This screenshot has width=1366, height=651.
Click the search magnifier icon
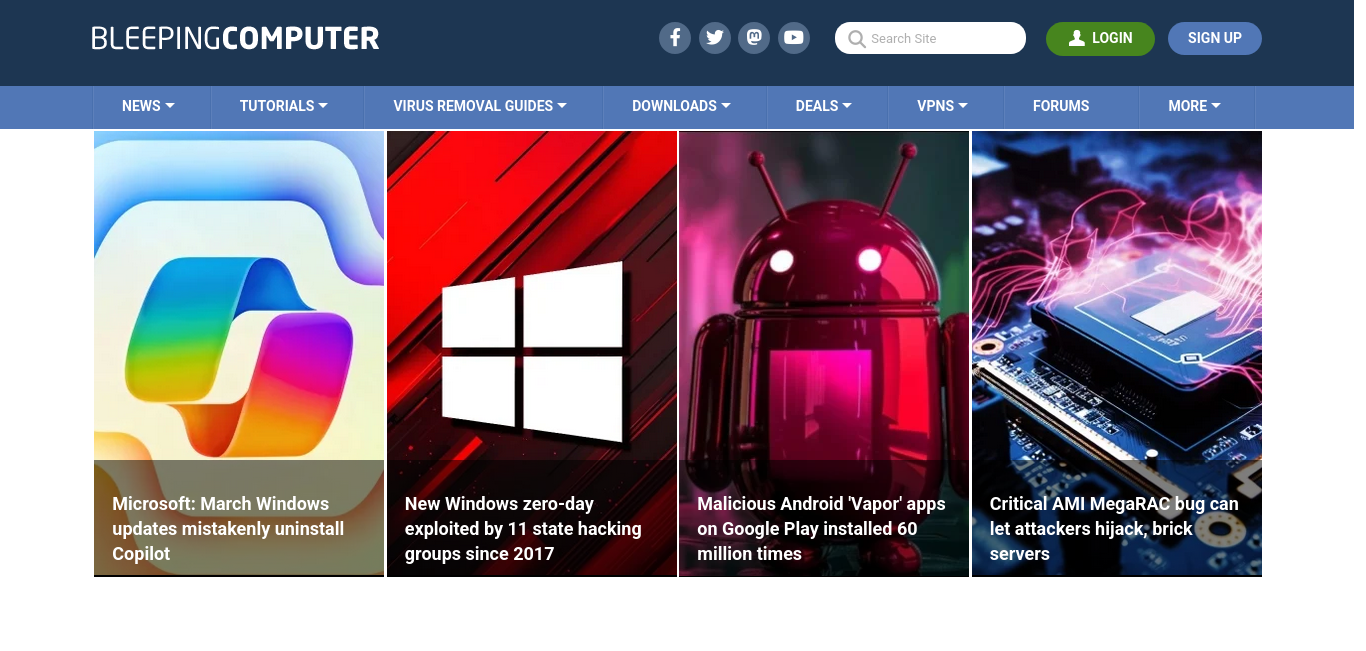tap(857, 39)
